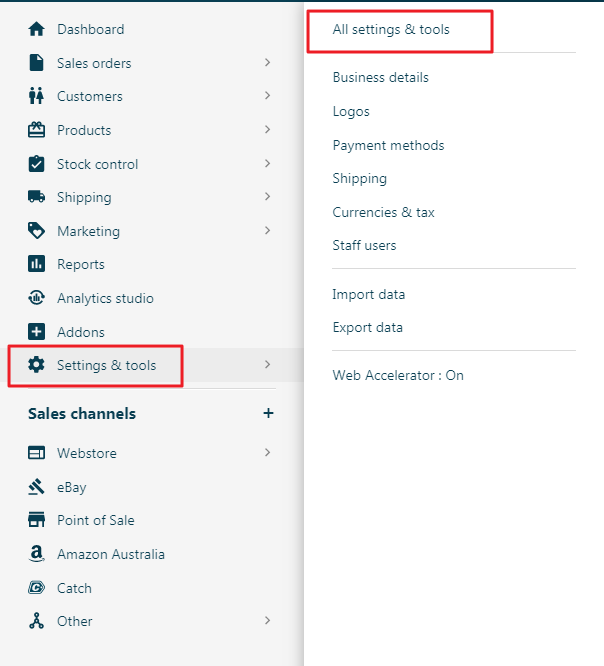Toggle Web Accelerator : On setting

(398, 375)
